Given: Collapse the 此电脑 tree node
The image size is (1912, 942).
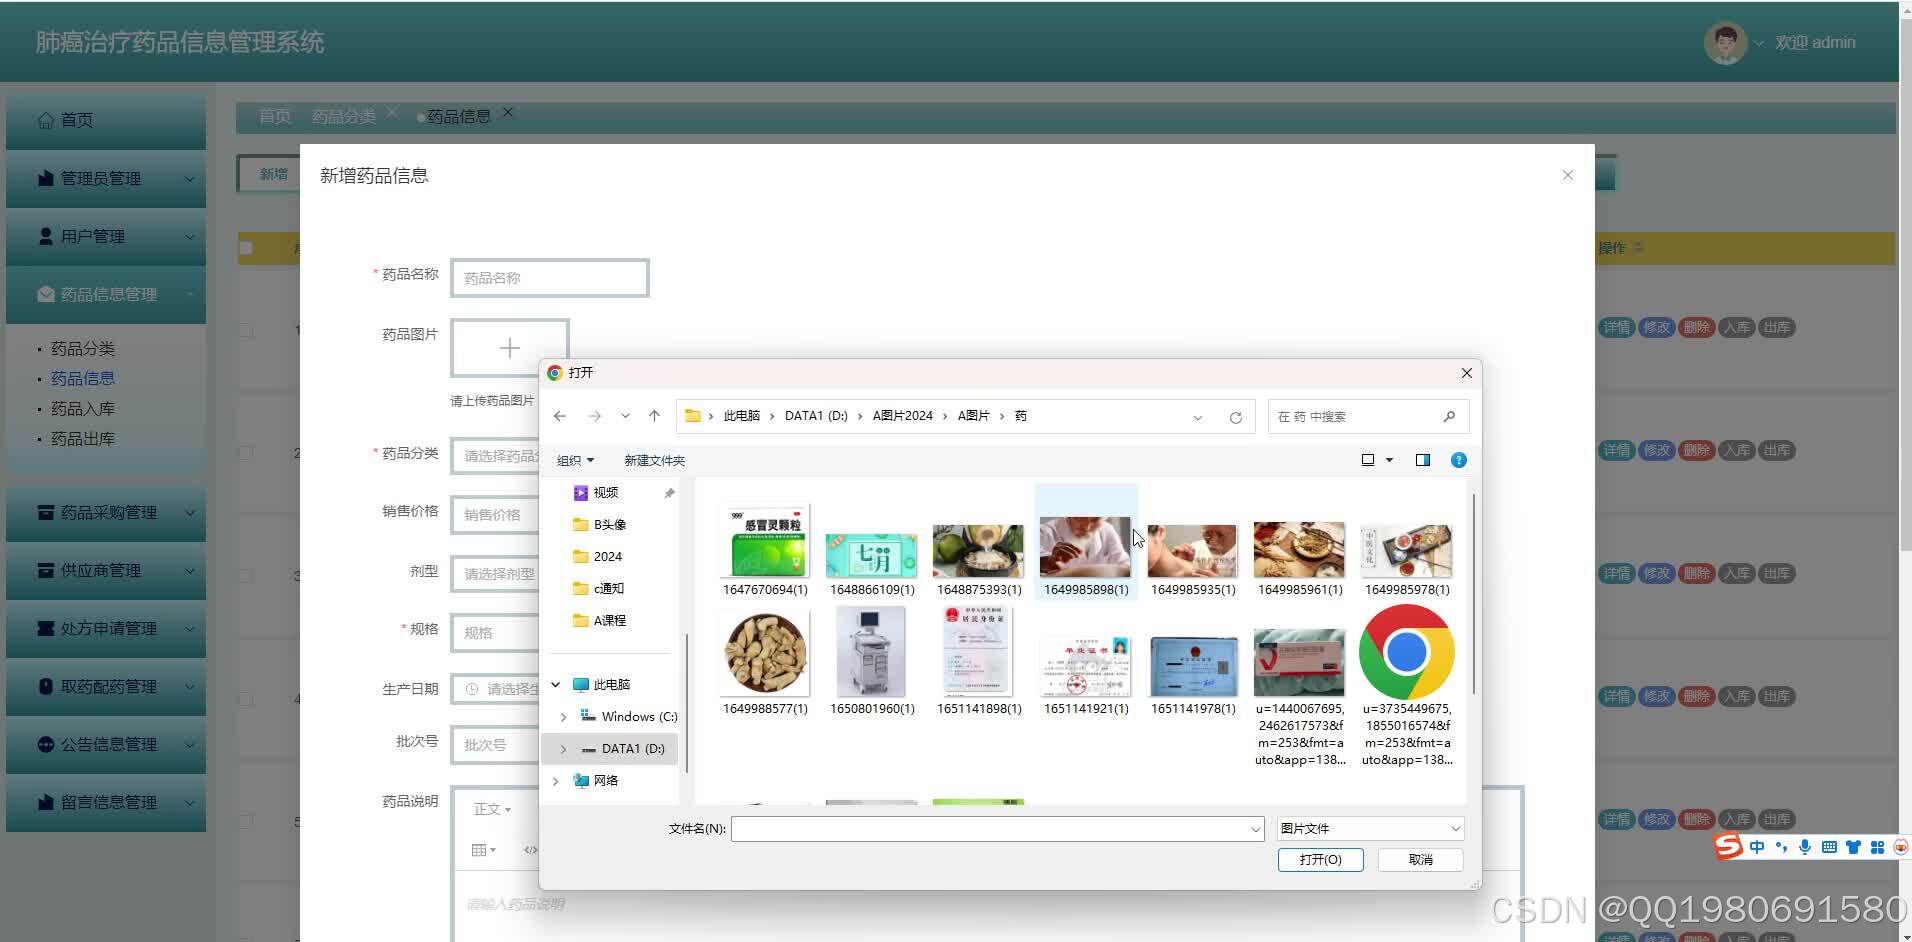Looking at the screenshot, I should (556, 684).
